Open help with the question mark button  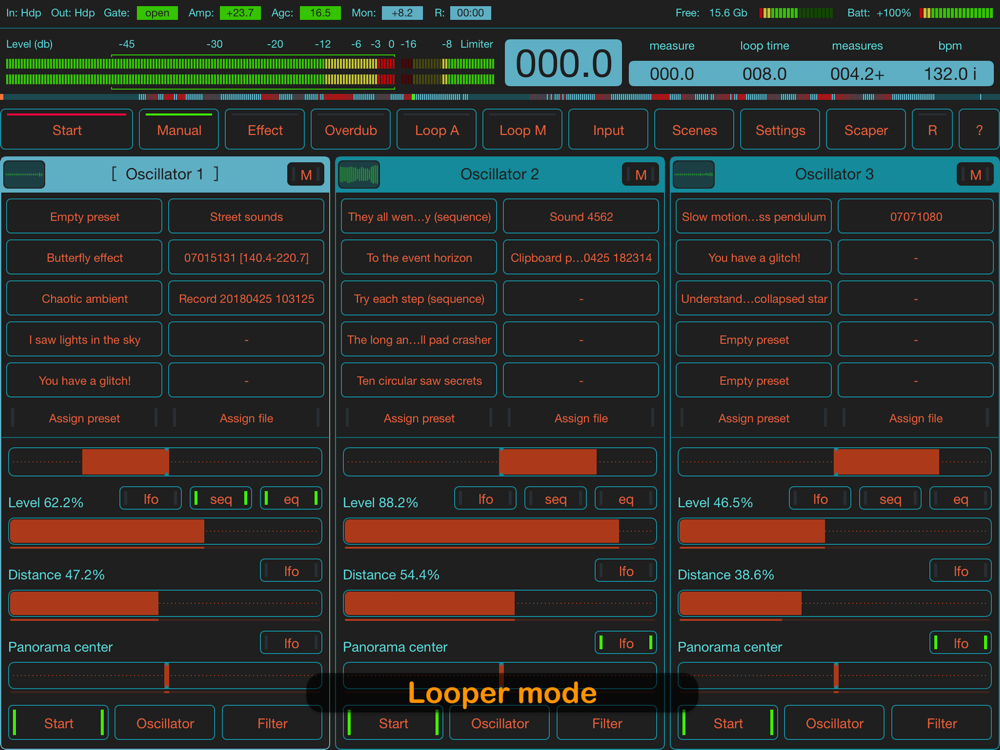(x=978, y=130)
